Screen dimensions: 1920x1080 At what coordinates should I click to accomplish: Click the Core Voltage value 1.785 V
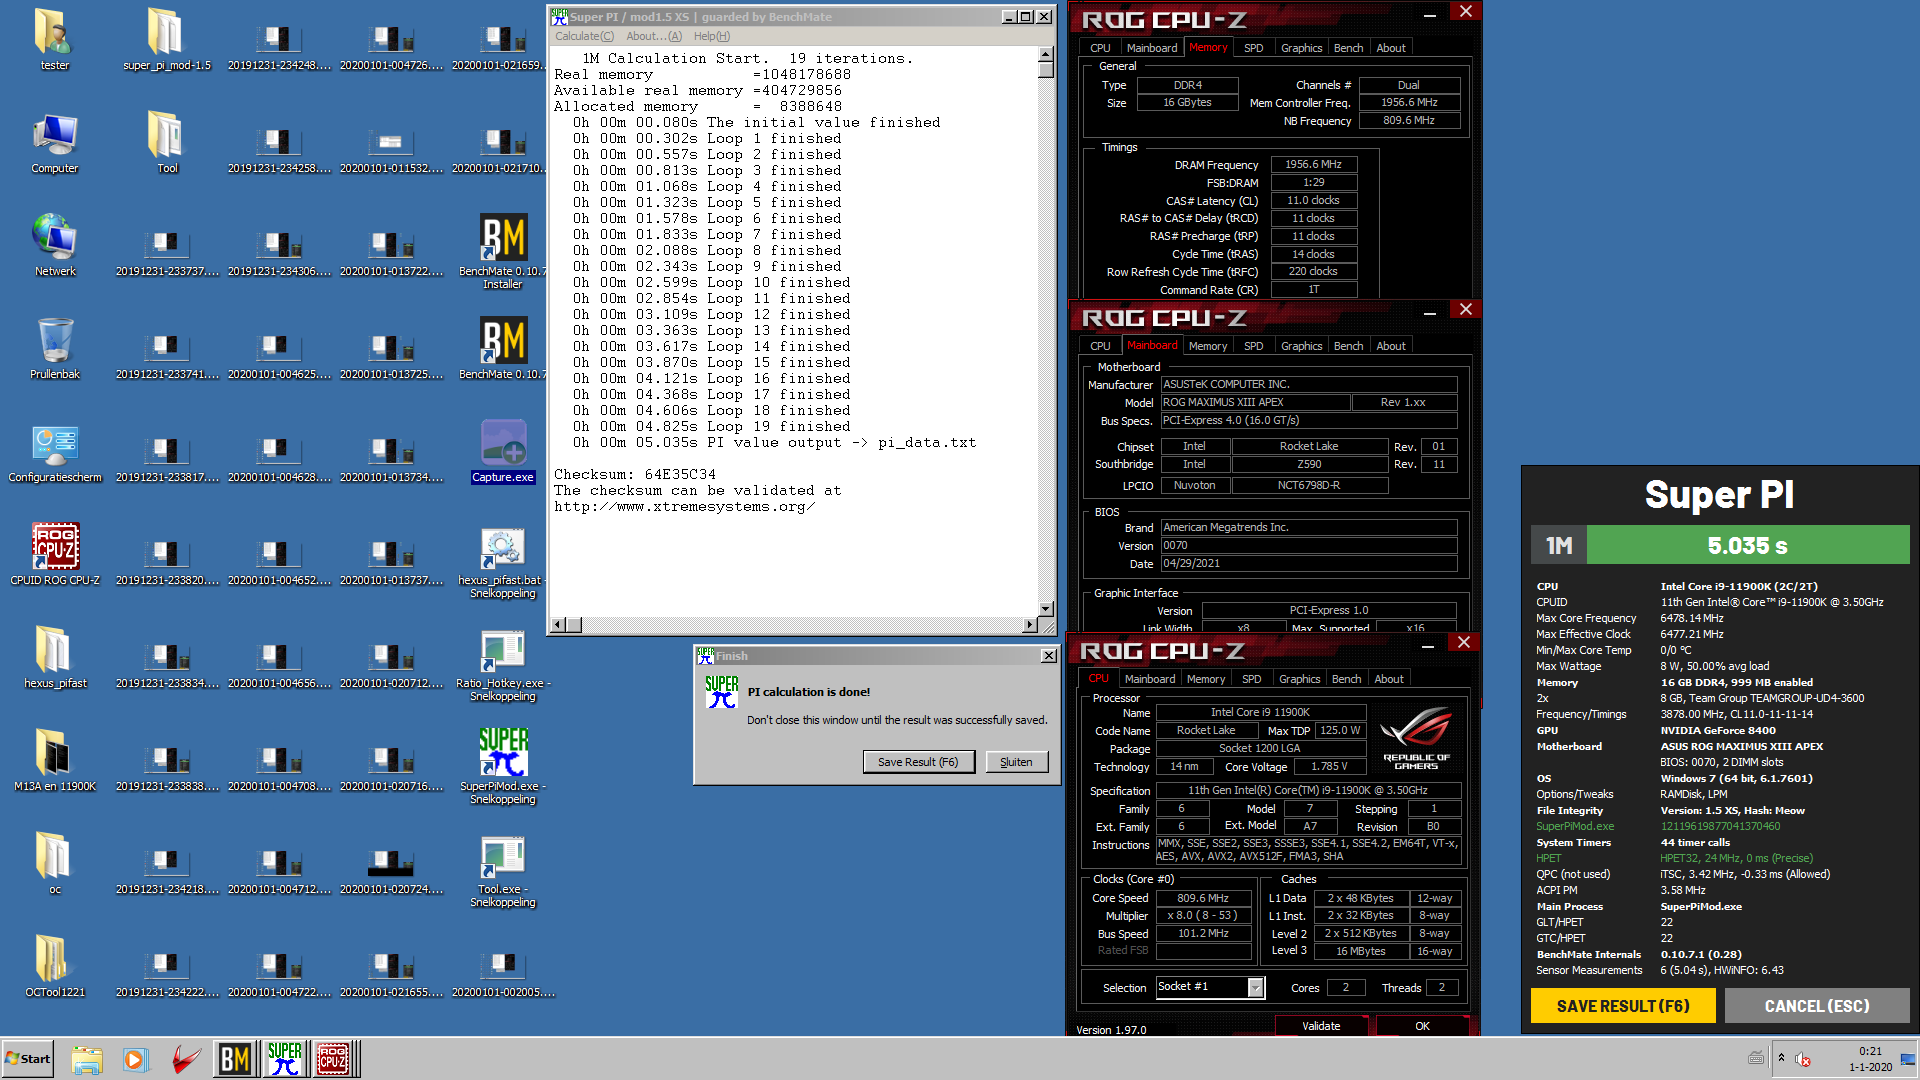point(1329,767)
